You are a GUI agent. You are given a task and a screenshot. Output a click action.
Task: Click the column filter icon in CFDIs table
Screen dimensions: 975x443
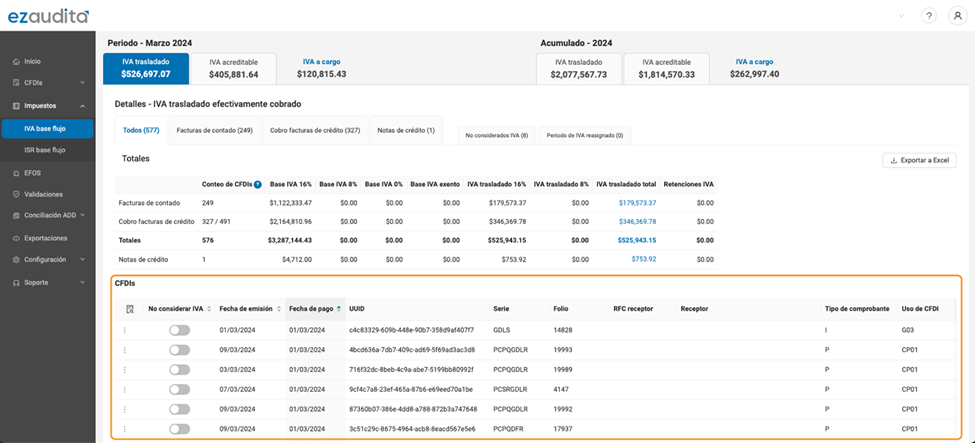click(129, 309)
